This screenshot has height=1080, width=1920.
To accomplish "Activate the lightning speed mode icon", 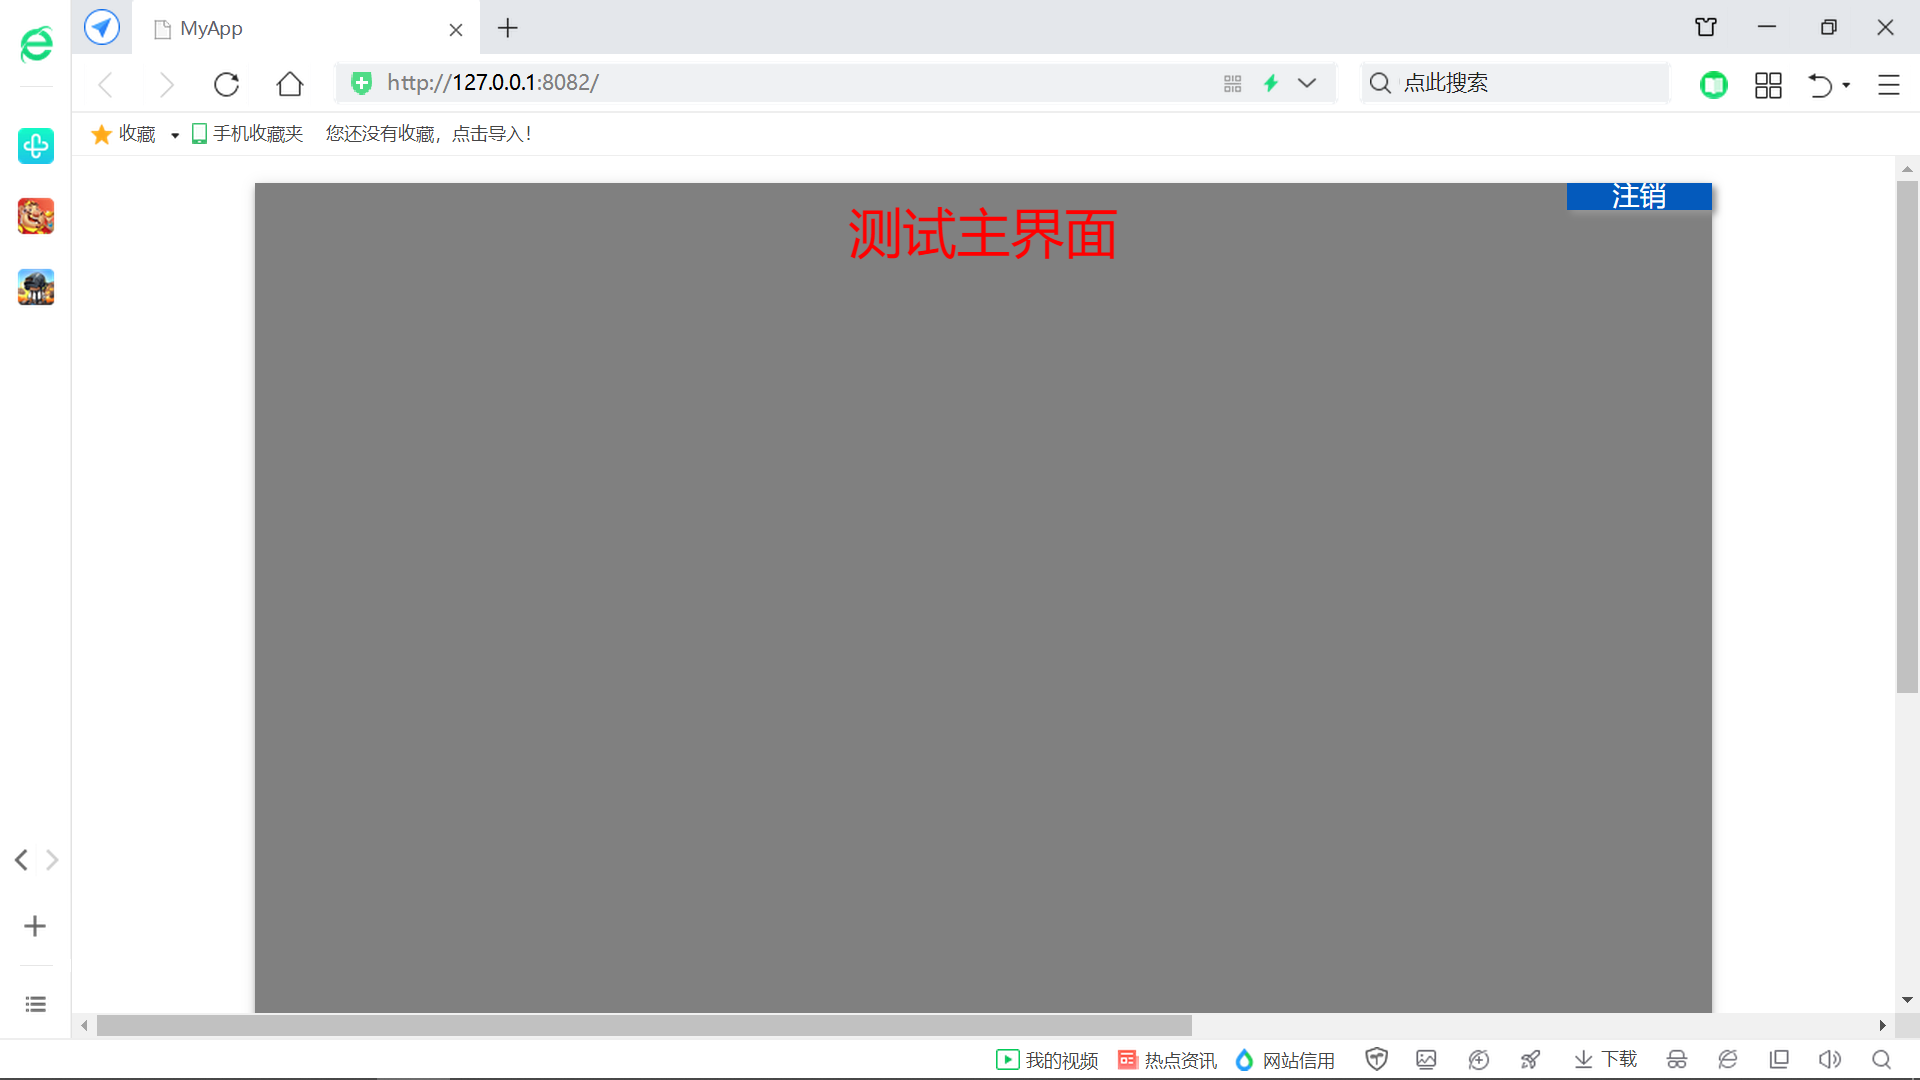I will 1270,83.
